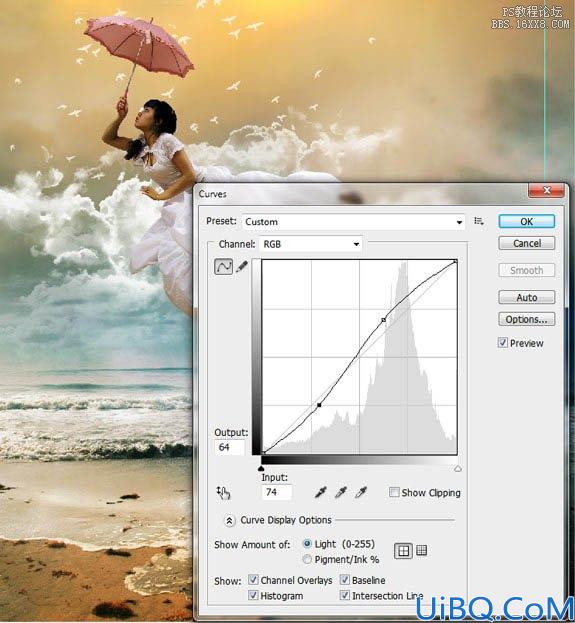Uncheck the Baseline option
Screen dimensions: 575x623
pos(345,580)
